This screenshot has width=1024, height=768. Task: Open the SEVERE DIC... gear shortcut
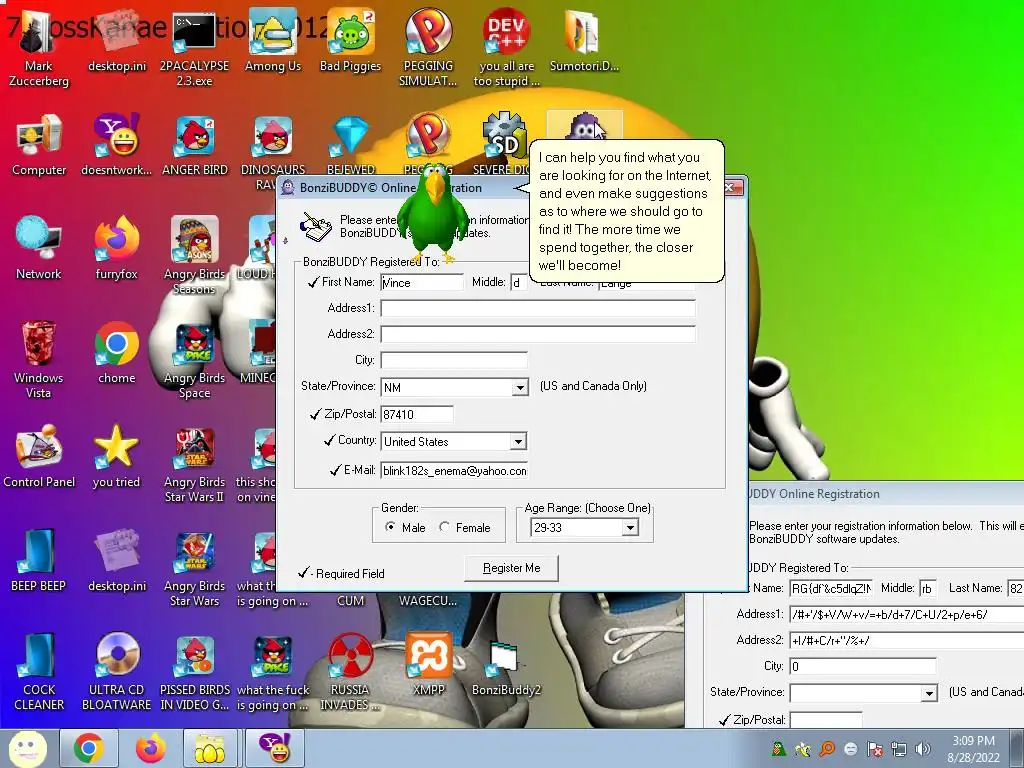point(505,145)
